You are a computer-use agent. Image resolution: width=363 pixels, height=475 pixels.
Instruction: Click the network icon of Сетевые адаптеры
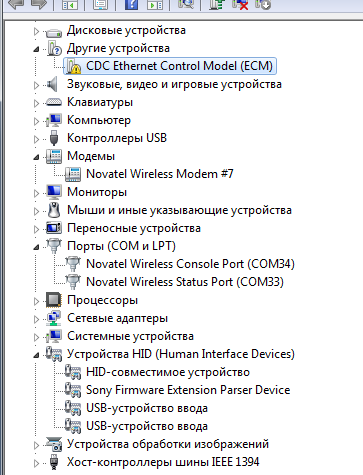click(54, 318)
